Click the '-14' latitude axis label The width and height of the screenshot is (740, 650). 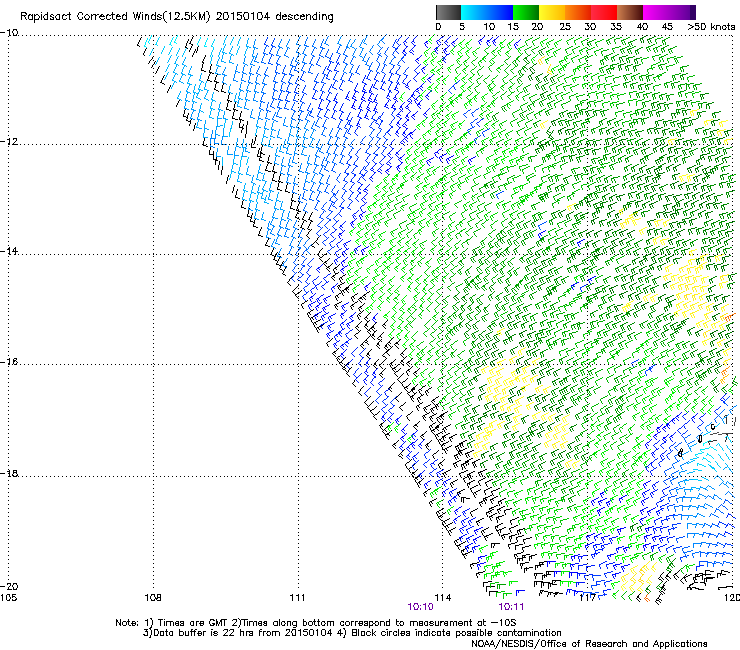[9, 252]
